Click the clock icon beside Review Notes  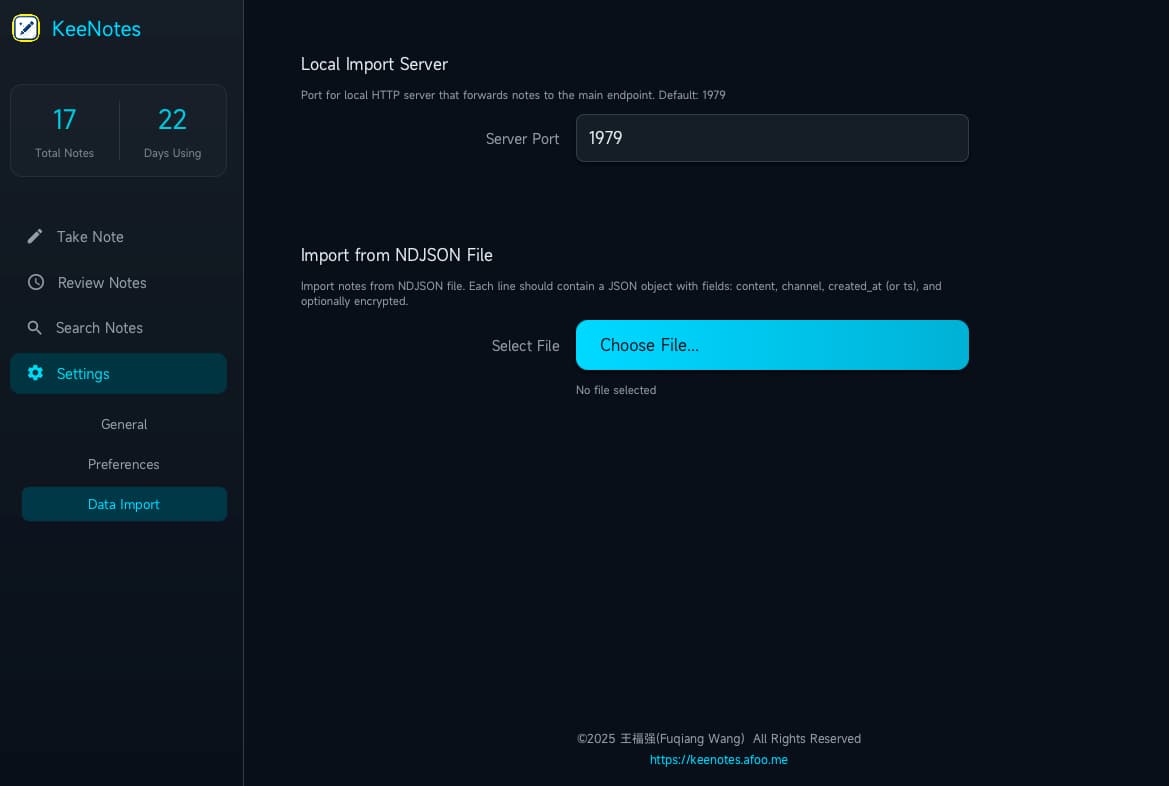pos(36,282)
